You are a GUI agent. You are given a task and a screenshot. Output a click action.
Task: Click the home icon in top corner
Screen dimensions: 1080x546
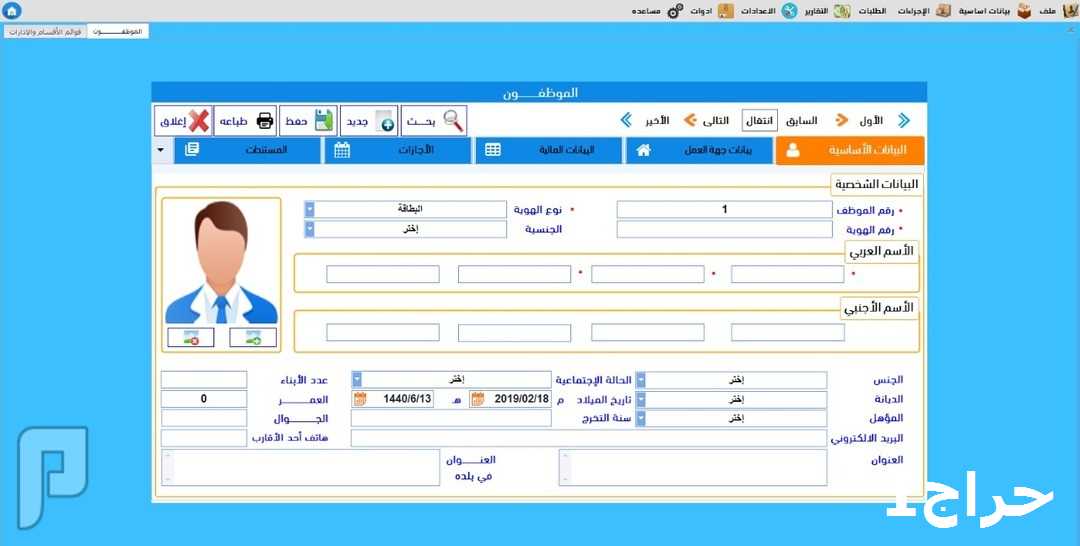click(x=12, y=11)
